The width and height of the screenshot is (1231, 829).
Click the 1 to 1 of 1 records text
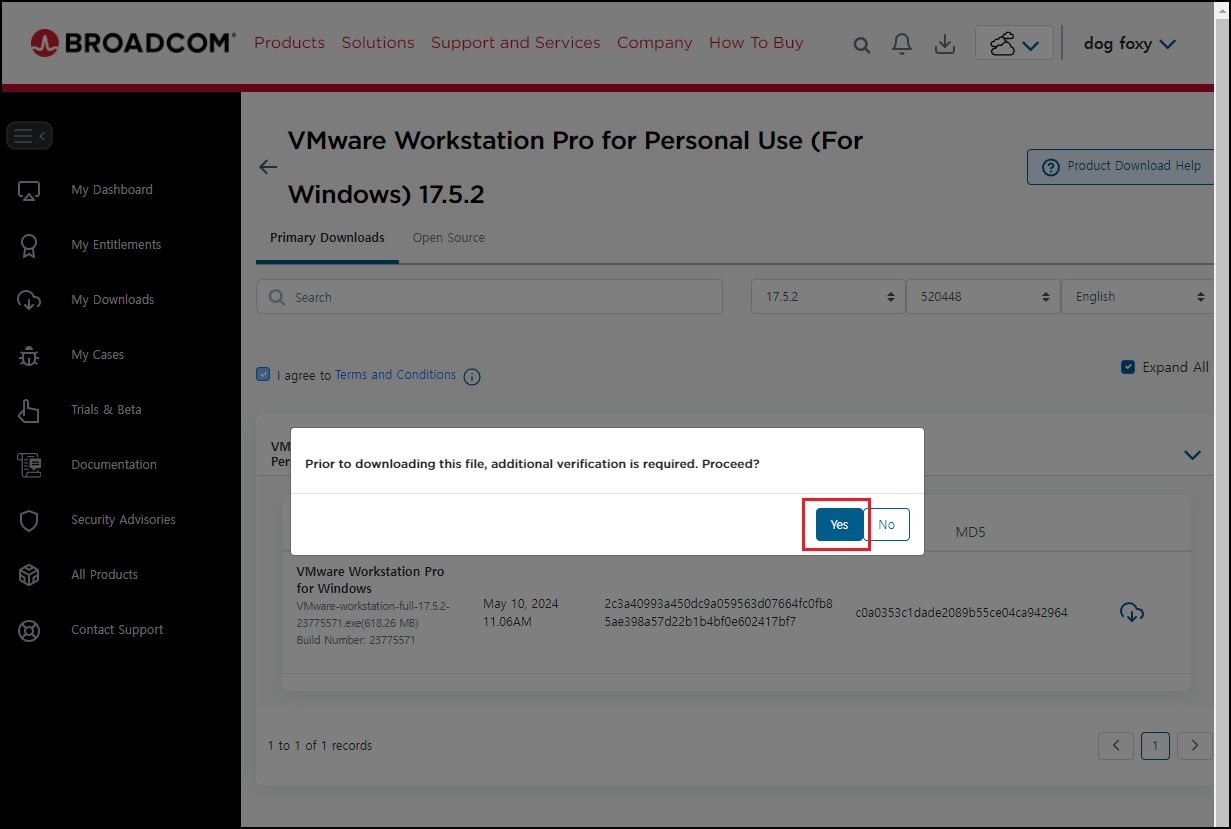[x=320, y=746]
